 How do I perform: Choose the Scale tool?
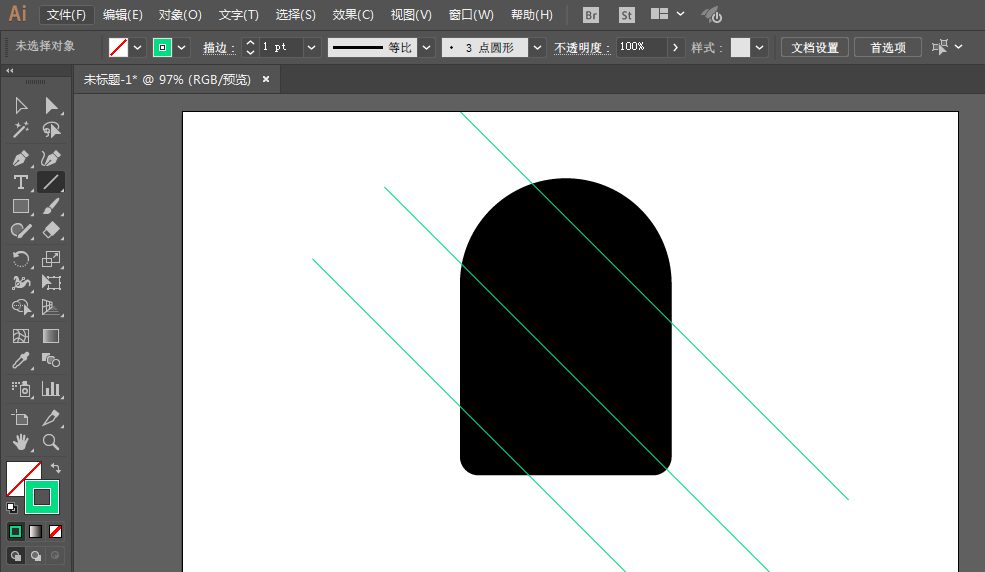(51, 259)
